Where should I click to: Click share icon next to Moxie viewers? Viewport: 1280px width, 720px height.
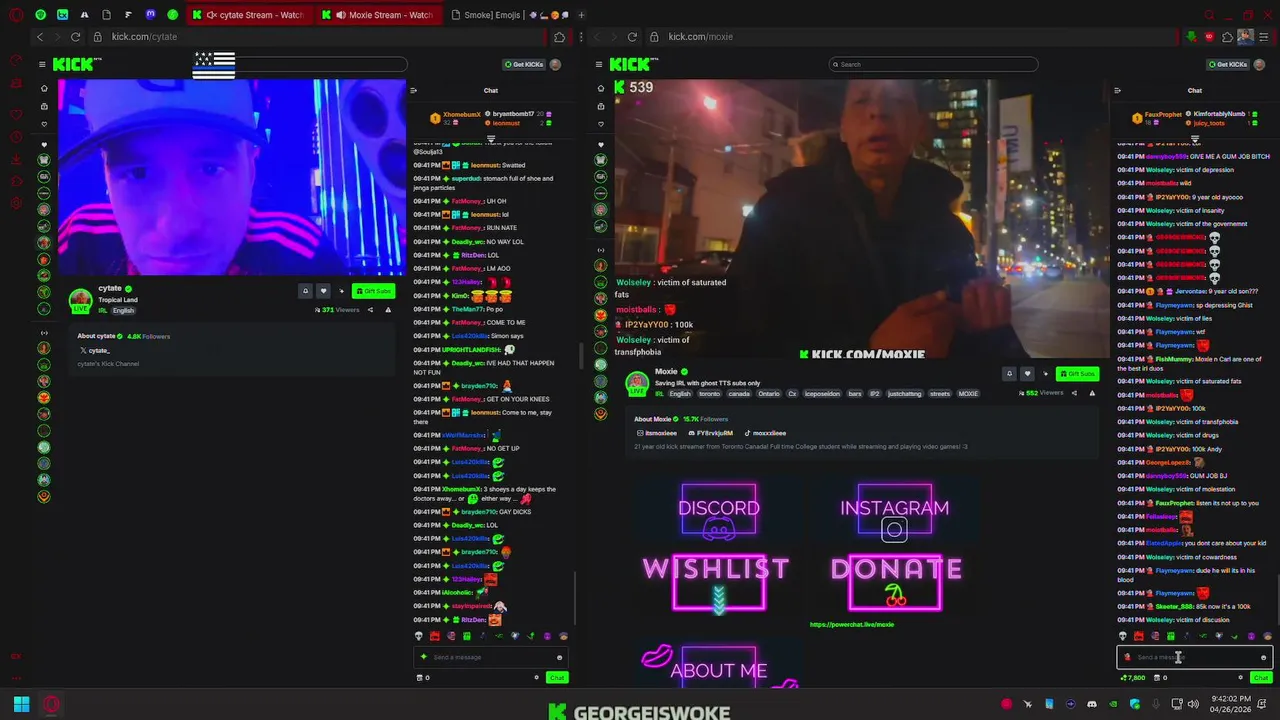click(1074, 393)
